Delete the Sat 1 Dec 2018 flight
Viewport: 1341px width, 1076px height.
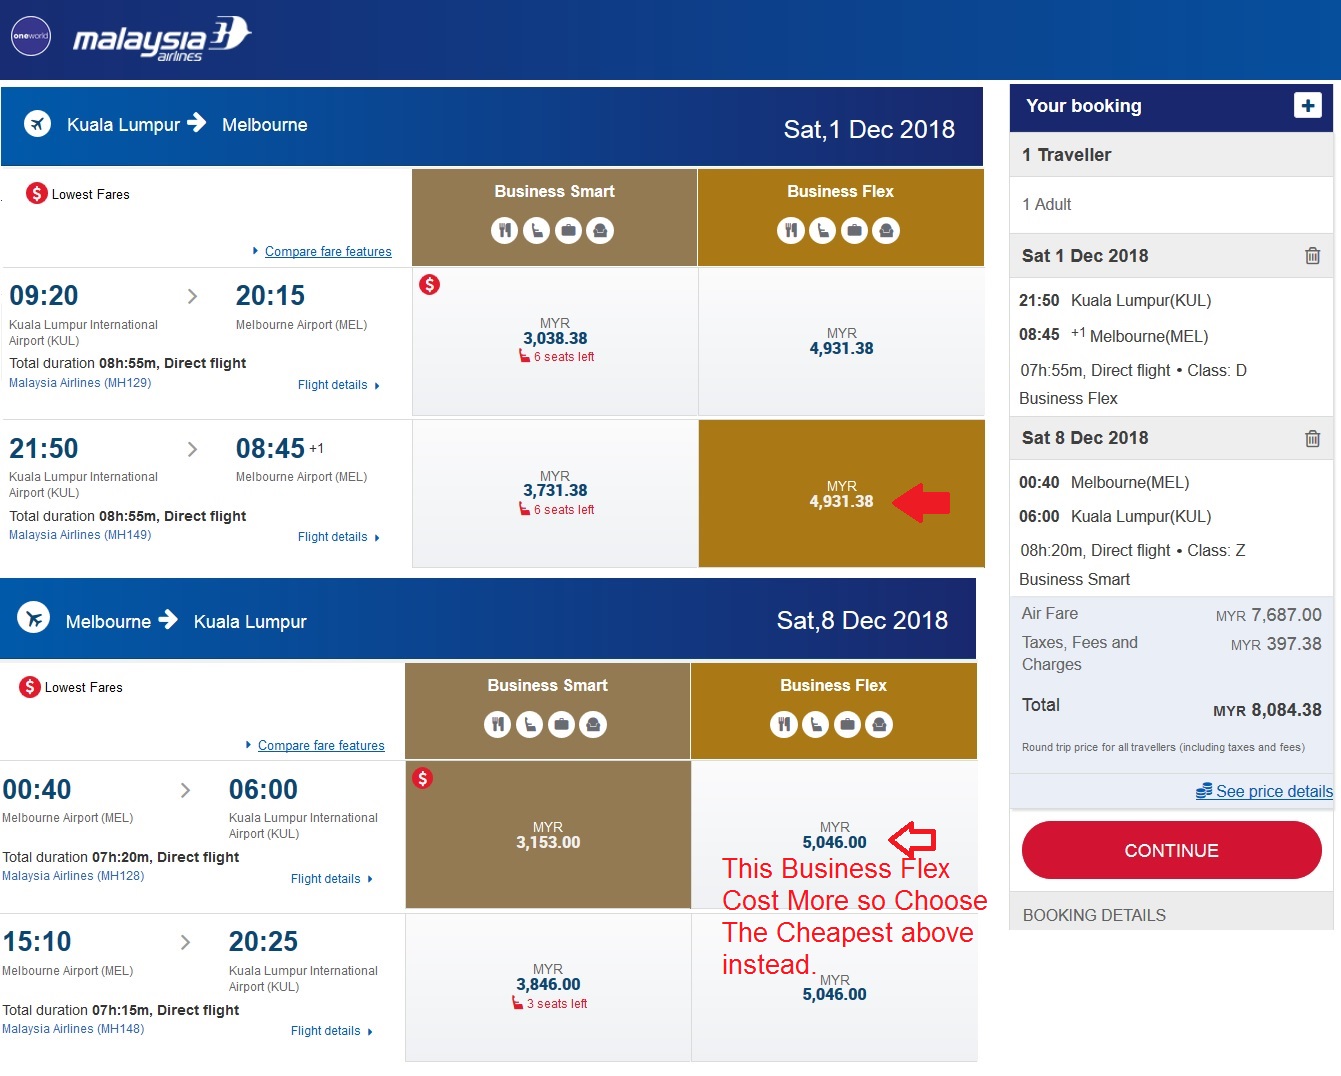(1312, 256)
